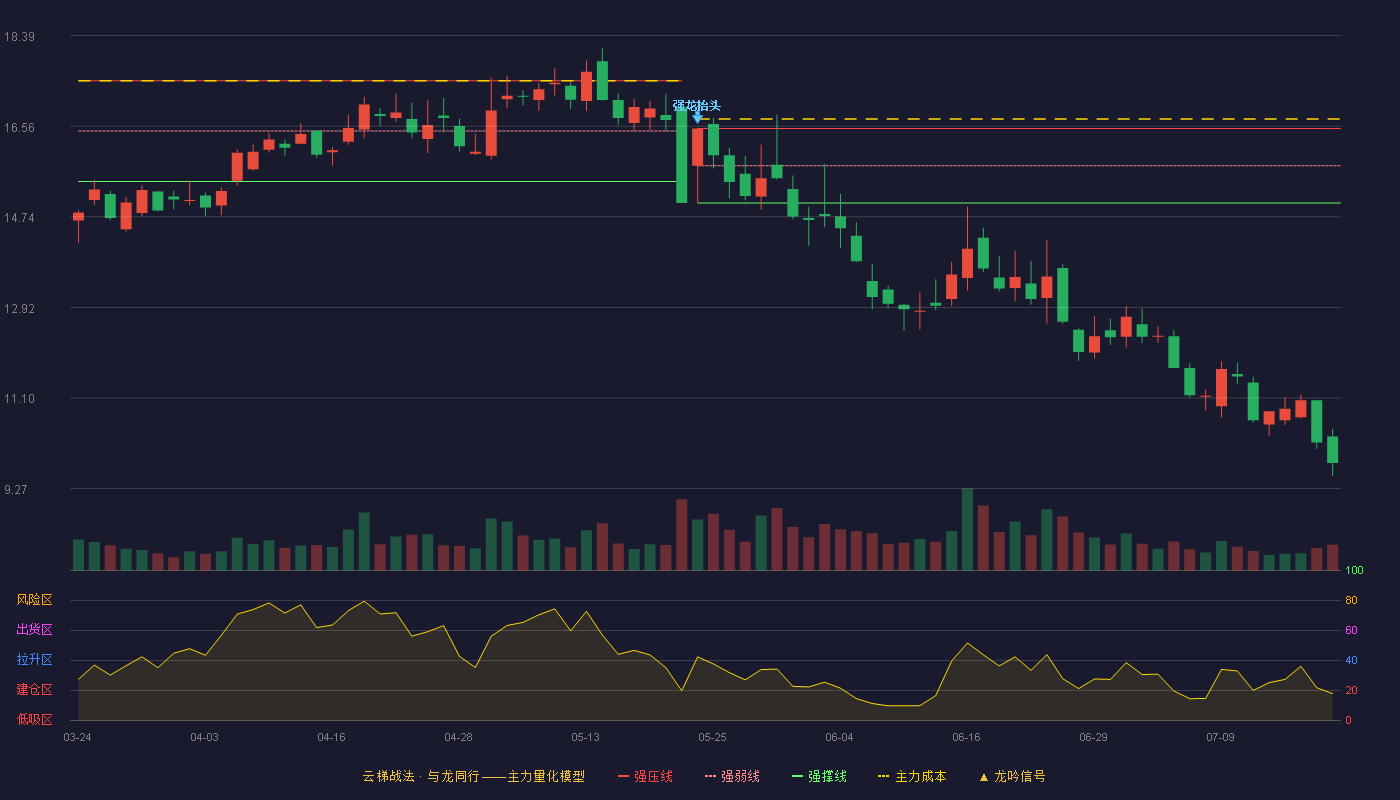Click the 龙吟信号 triangle legend icon
This screenshot has width=1400, height=800.
tap(983, 776)
